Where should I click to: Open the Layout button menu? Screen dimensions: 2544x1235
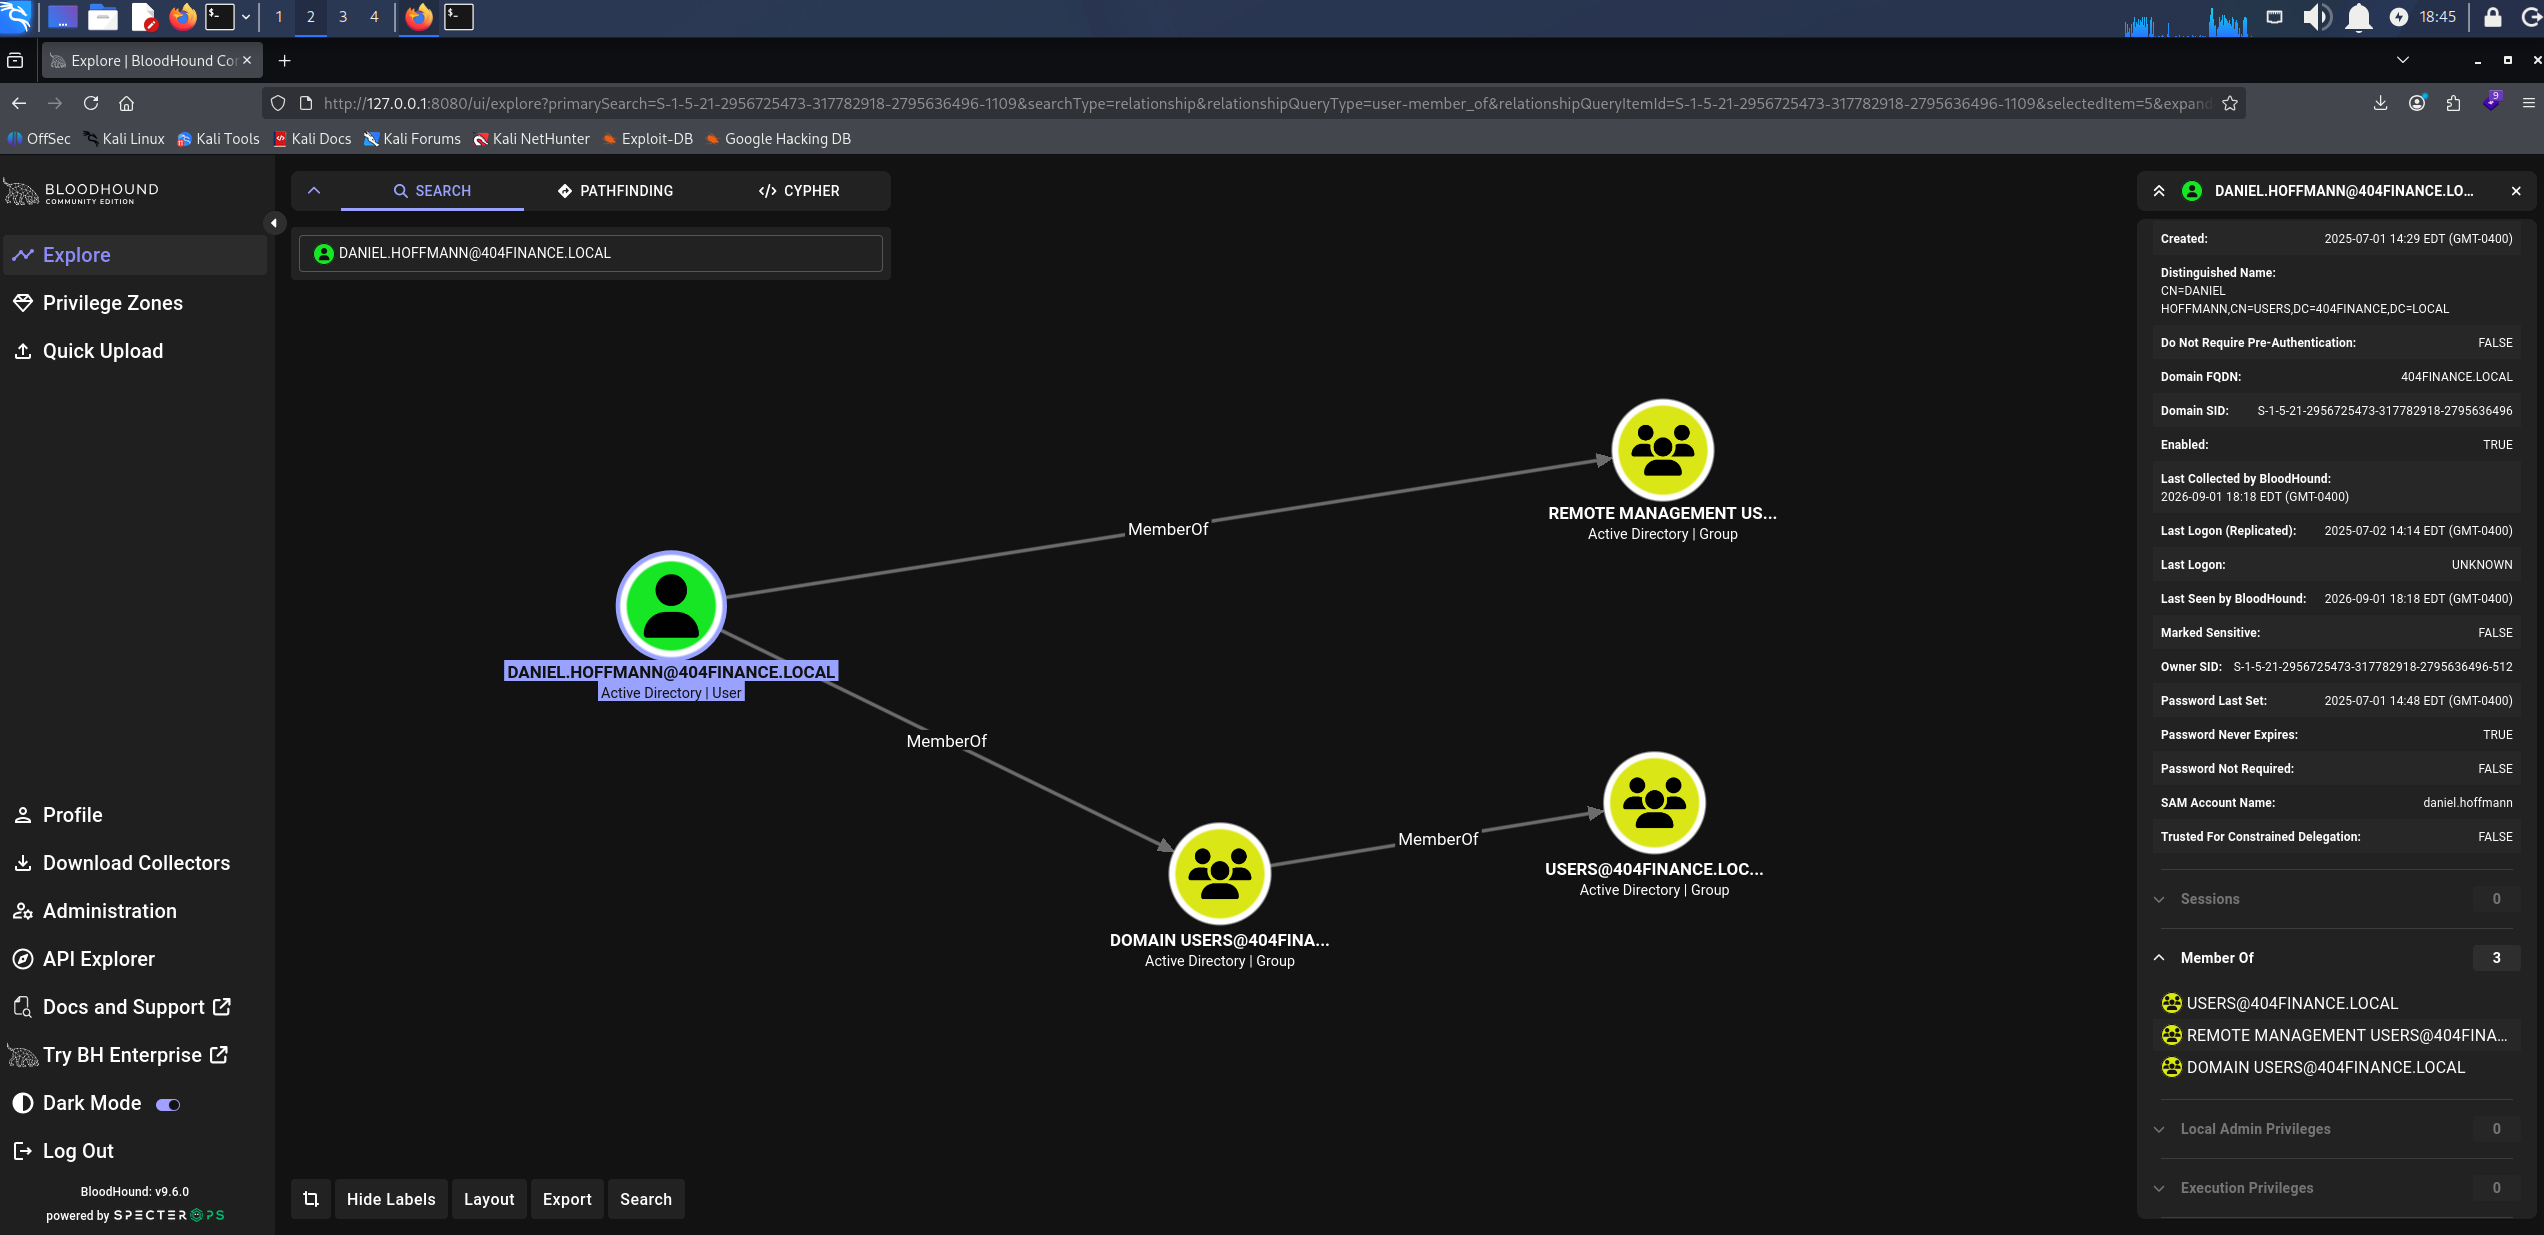489,1199
